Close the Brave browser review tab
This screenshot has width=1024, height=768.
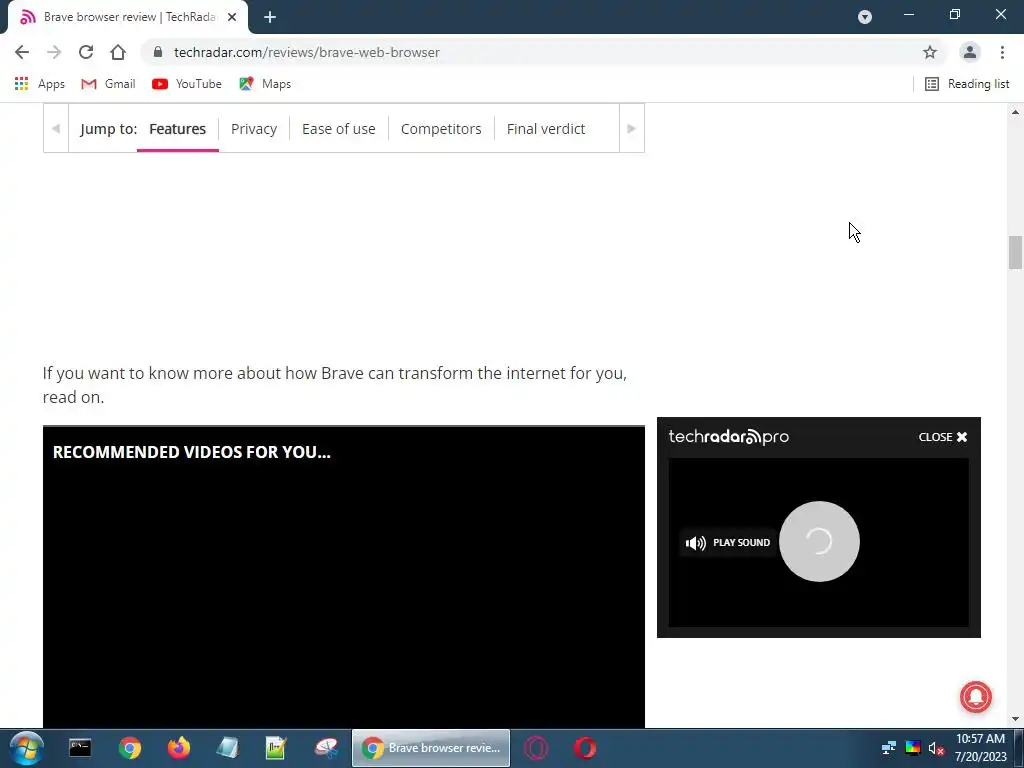tap(232, 17)
